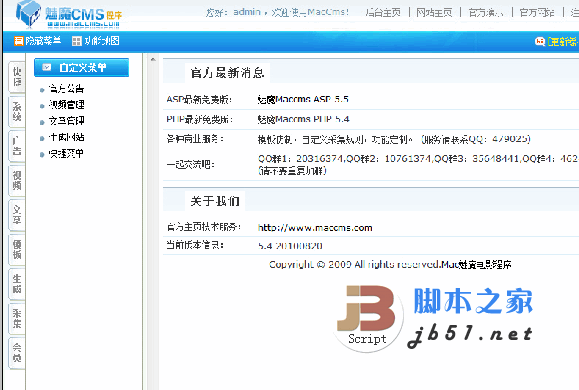Viewport: 579px width, 390px height.
Task: Switch to the 广告 side tab
Action: 17,146
